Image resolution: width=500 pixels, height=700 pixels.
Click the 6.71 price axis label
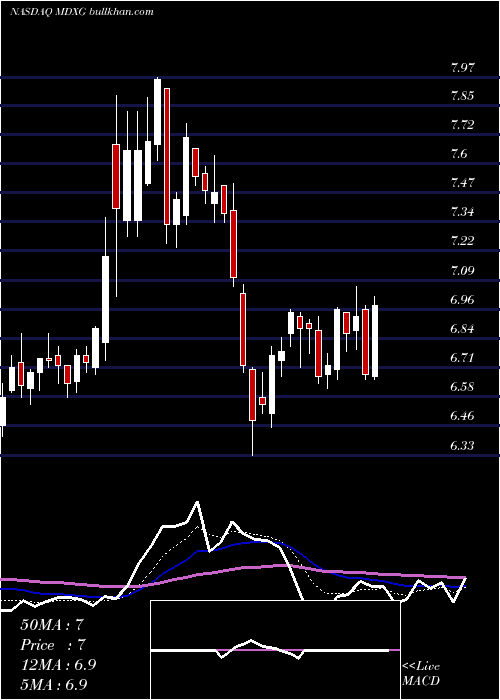pyautogui.click(x=463, y=358)
